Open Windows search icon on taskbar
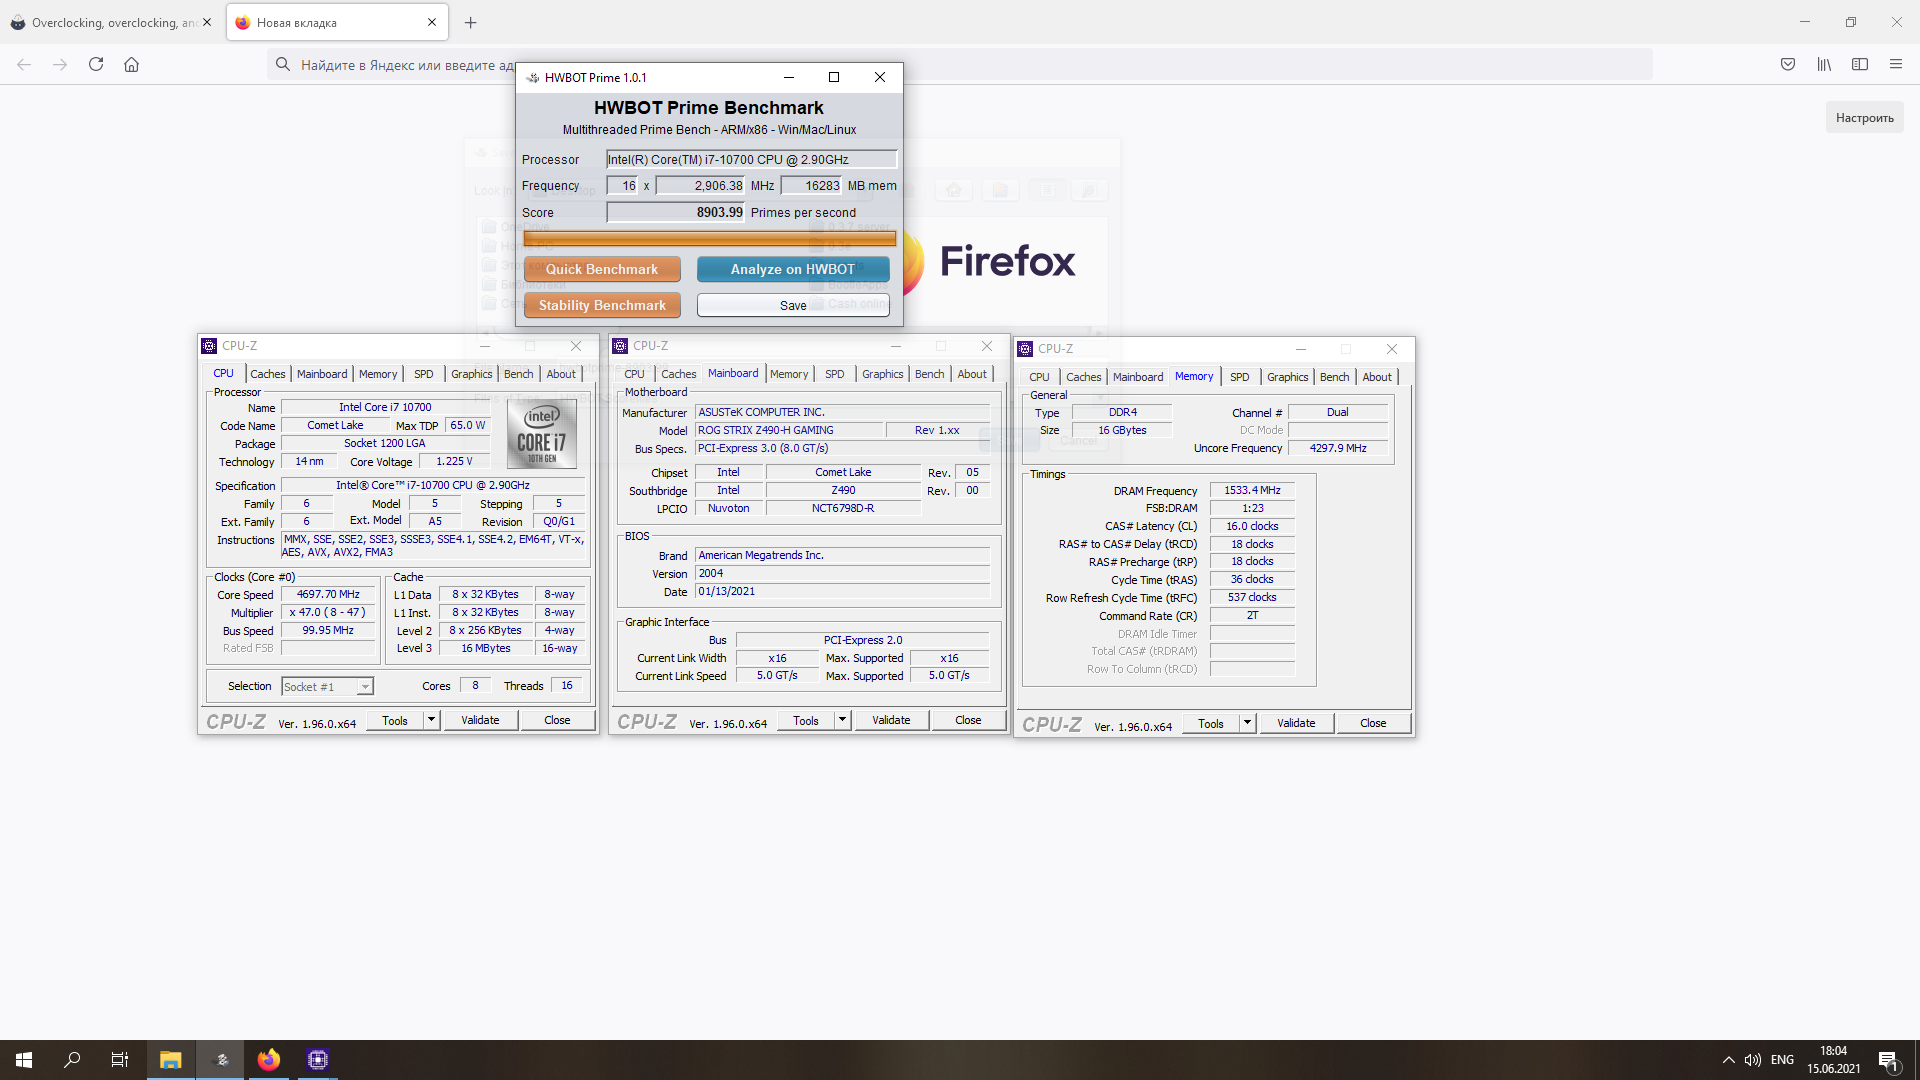1920x1080 pixels. pyautogui.click(x=72, y=1060)
